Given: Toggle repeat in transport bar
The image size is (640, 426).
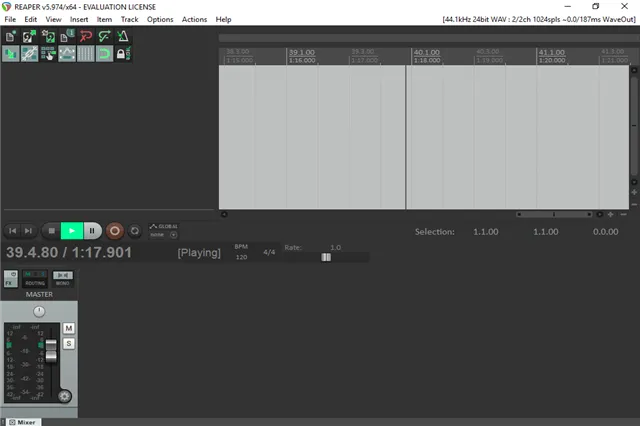Looking at the screenshot, I should coord(135,231).
